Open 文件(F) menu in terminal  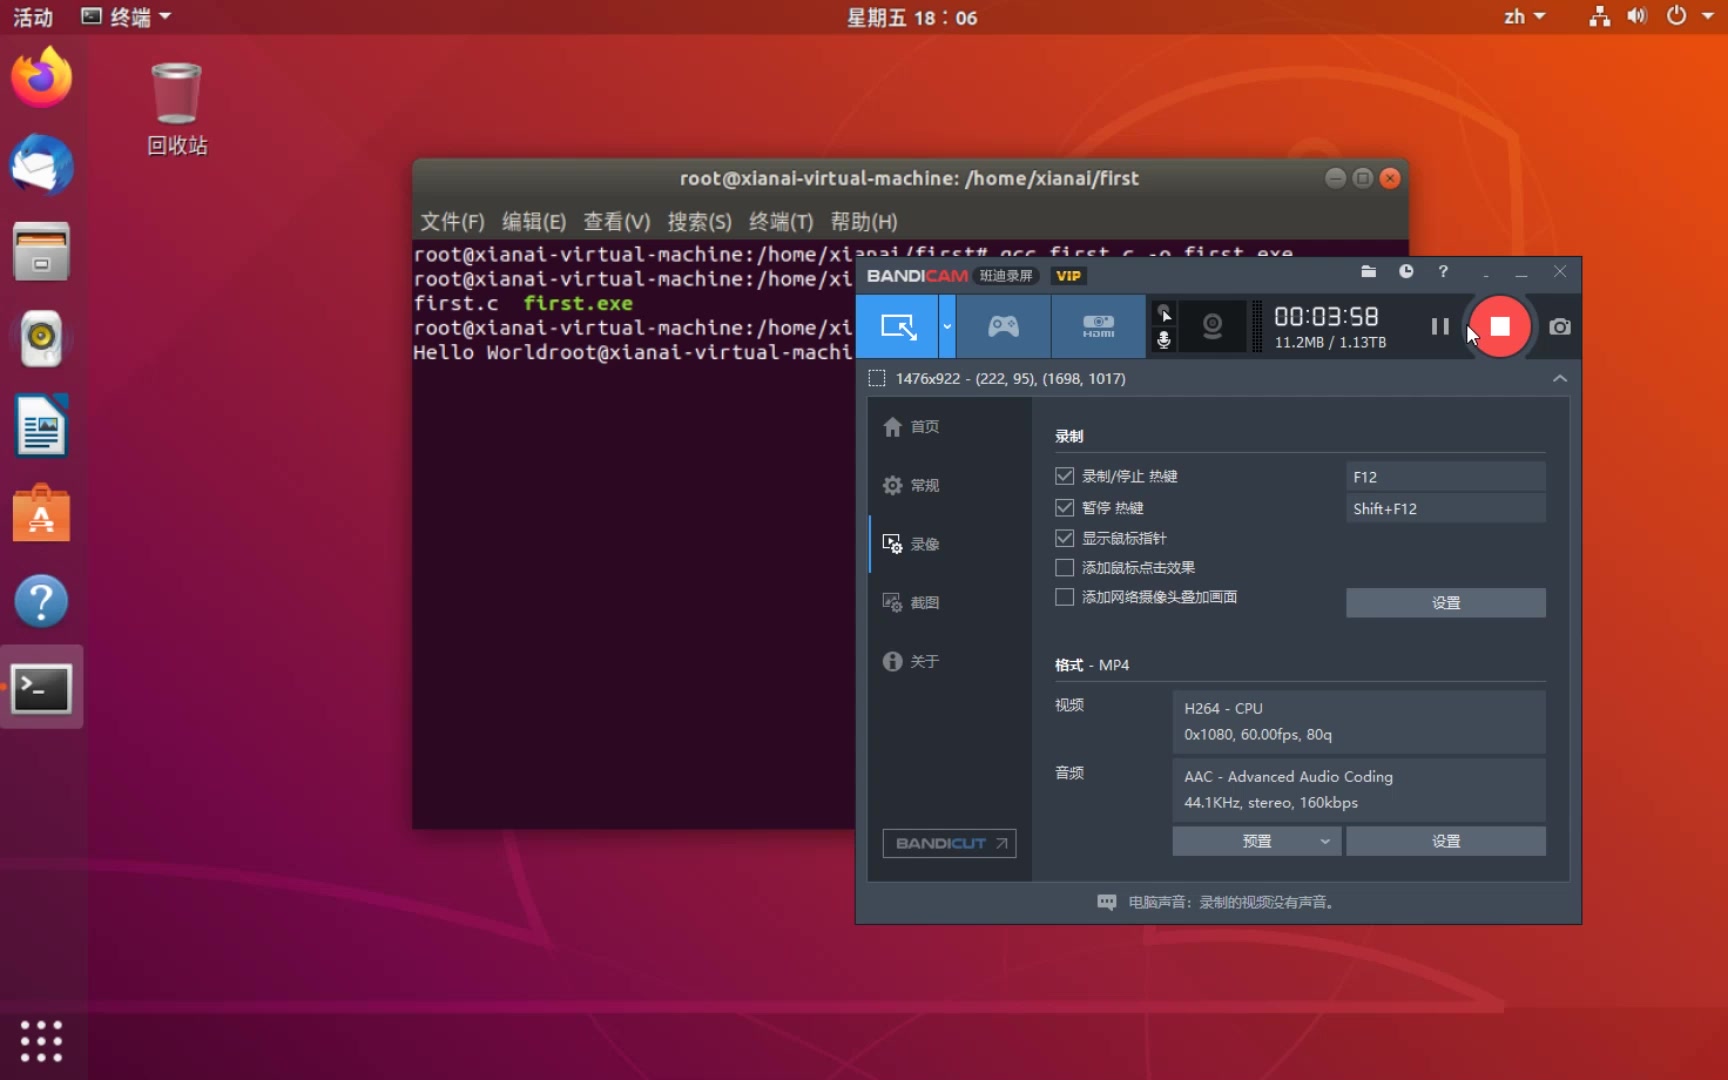point(452,221)
